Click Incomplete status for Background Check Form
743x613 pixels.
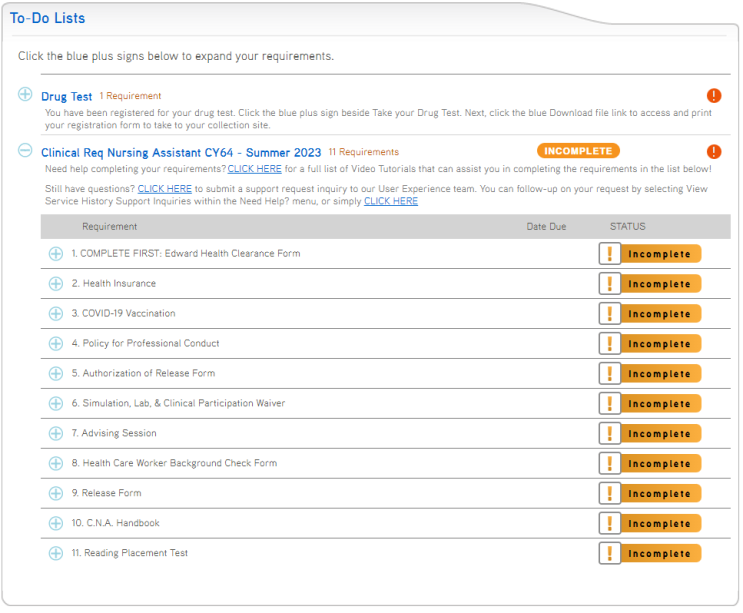point(661,463)
